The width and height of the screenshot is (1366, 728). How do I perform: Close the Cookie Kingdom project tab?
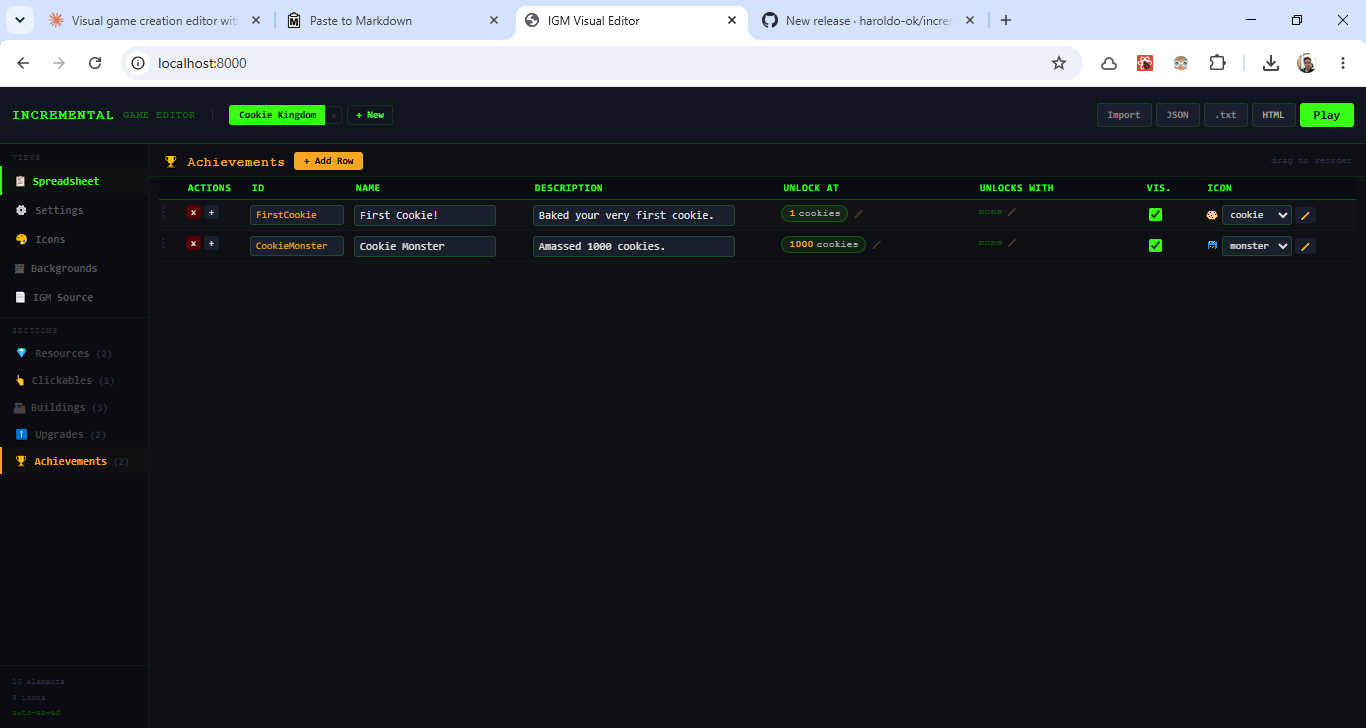(334, 115)
